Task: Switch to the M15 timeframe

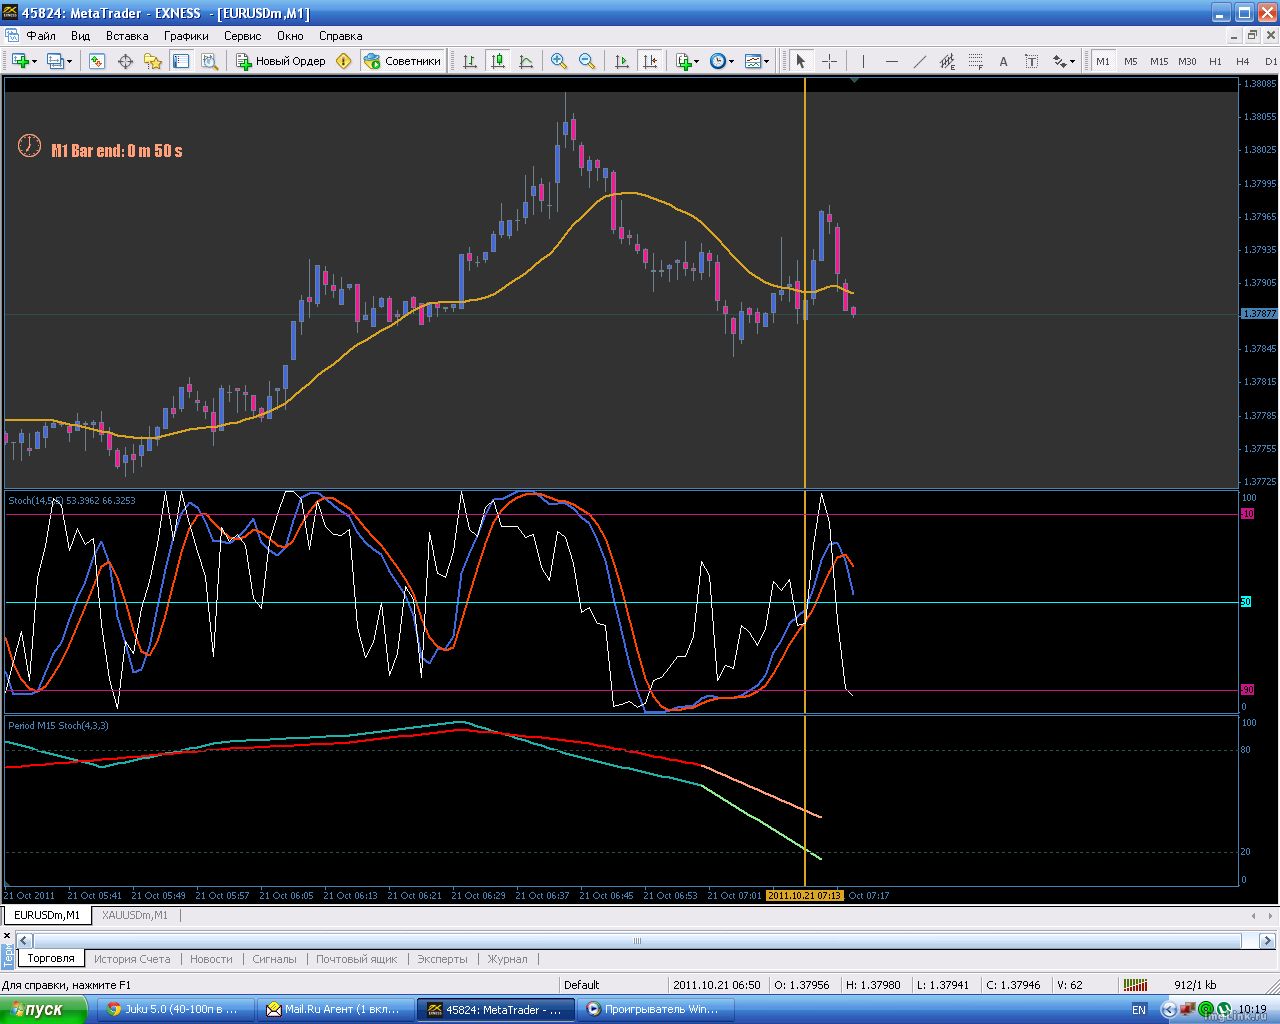Action: 1158,61
